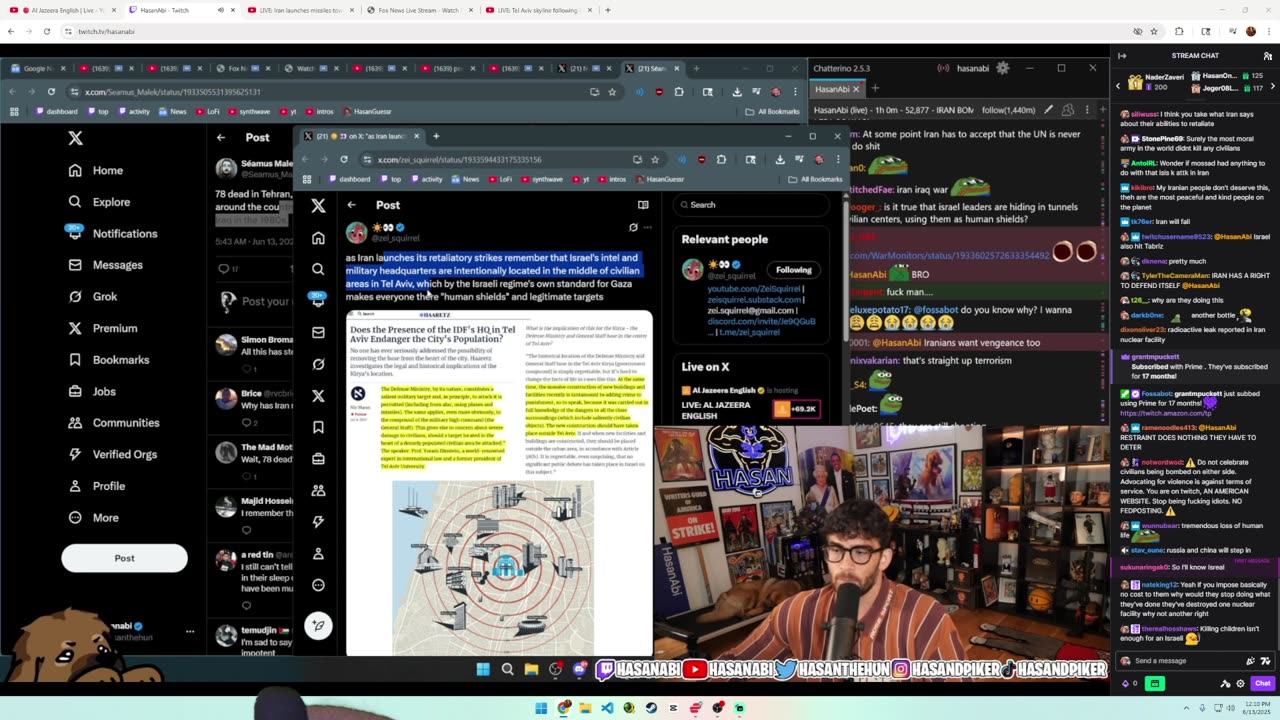The width and height of the screenshot is (1280, 720).
Task: Open reader view icon on front post header
Action: click(643, 205)
